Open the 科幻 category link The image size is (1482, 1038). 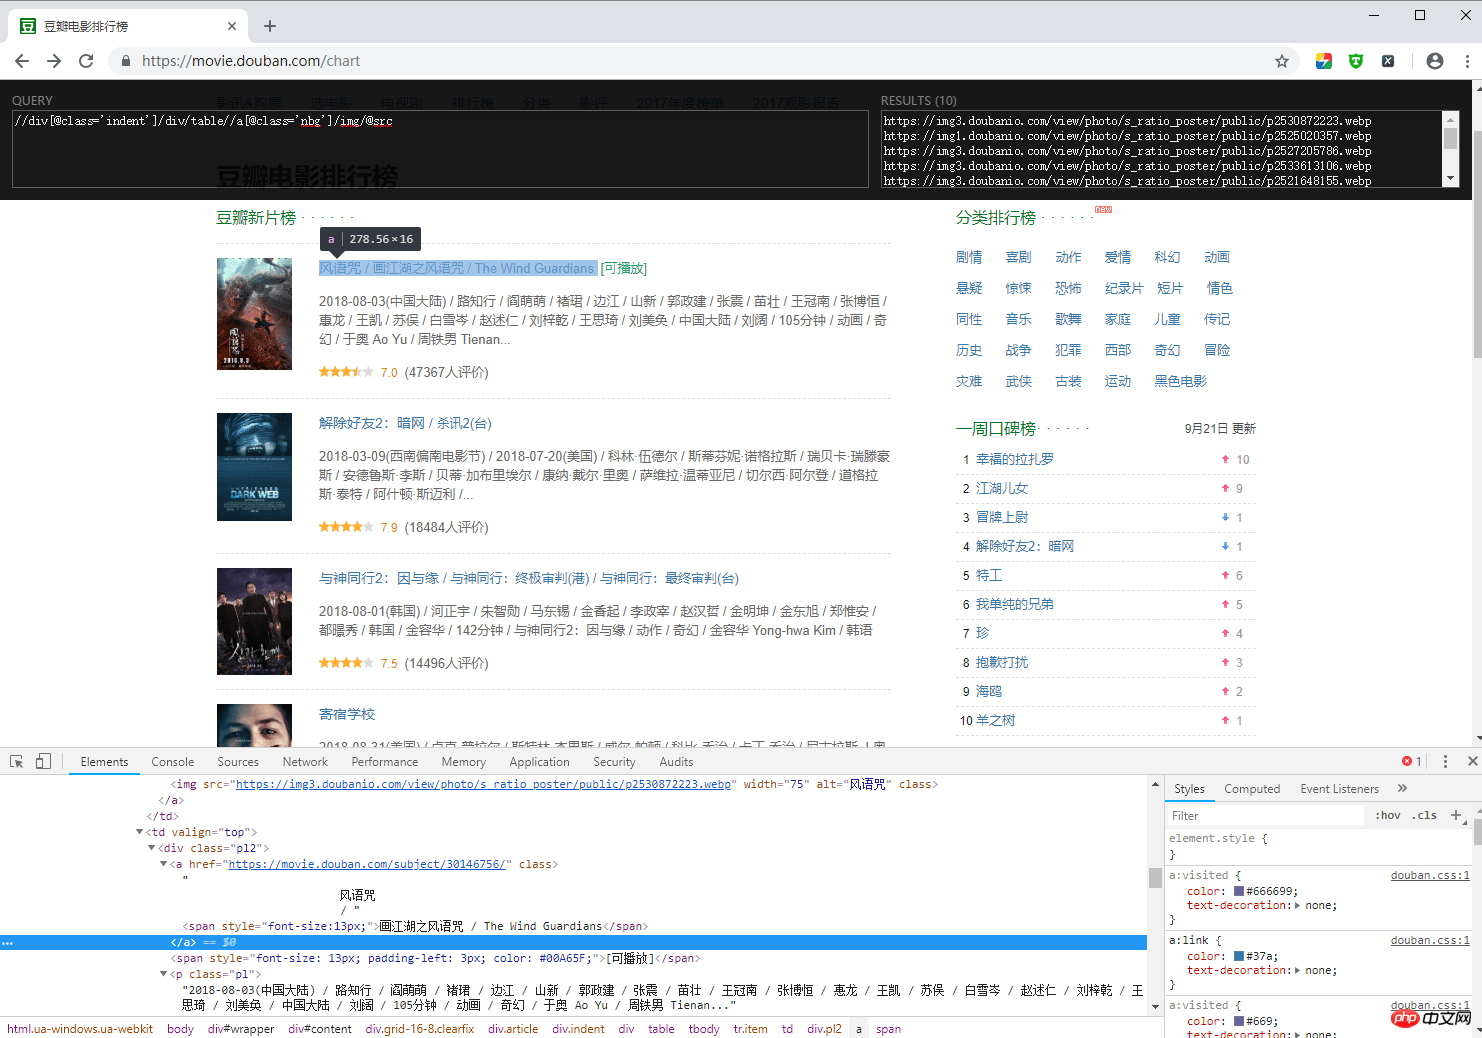point(1167,257)
